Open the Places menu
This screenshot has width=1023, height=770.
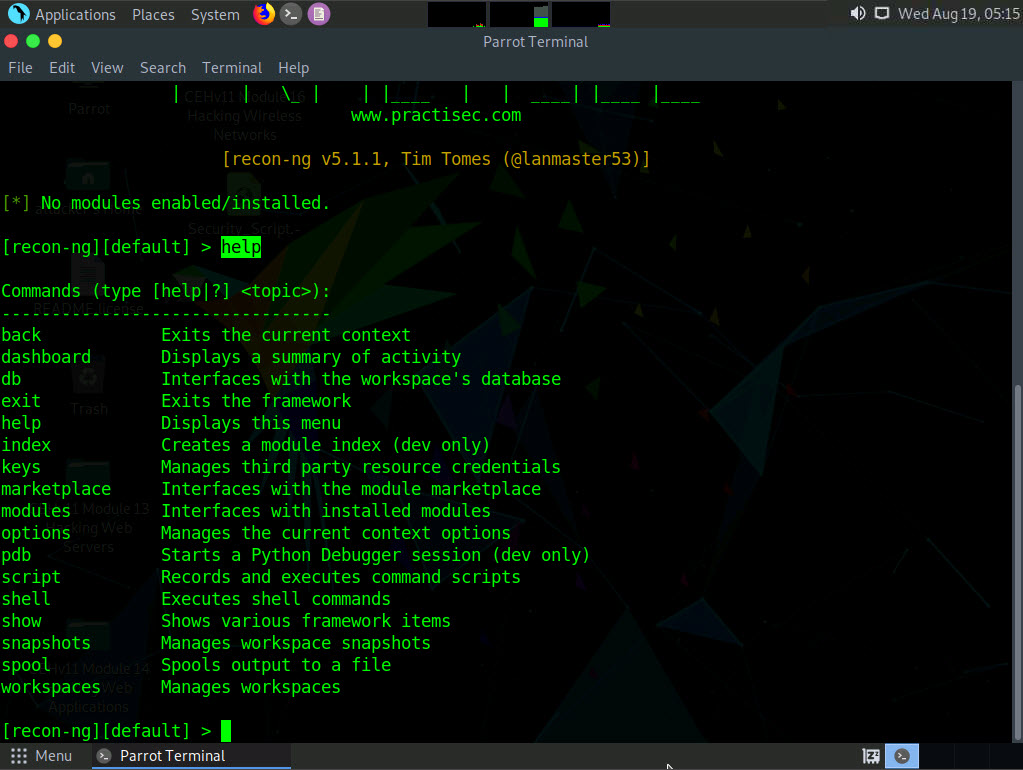153,14
